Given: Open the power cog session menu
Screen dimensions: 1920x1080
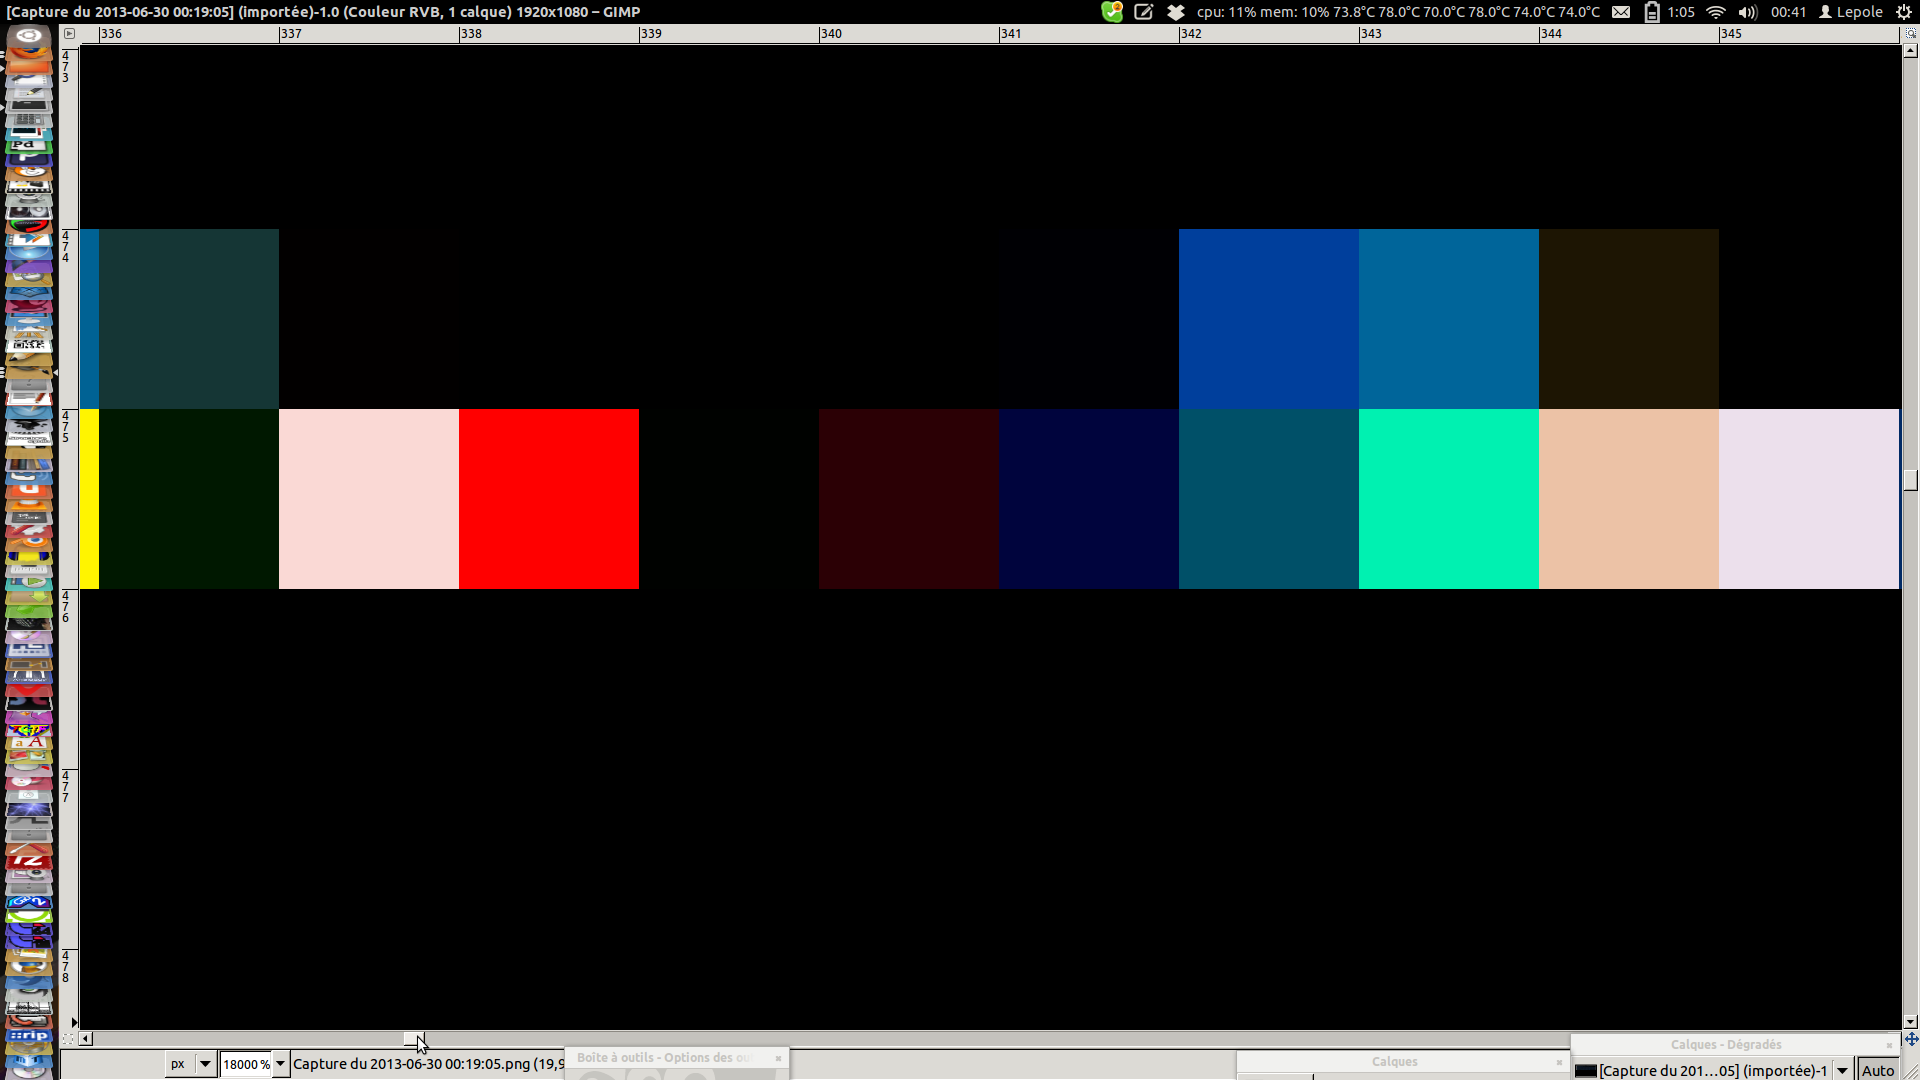Looking at the screenshot, I should [x=1904, y=12].
